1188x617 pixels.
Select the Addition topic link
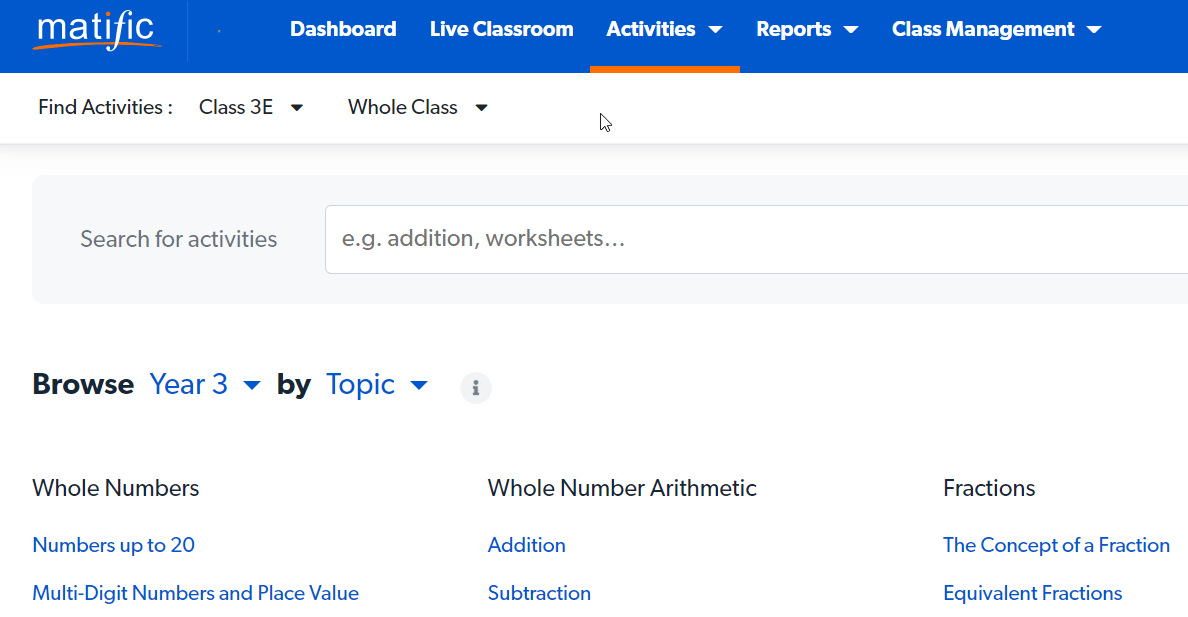click(526, 545)
